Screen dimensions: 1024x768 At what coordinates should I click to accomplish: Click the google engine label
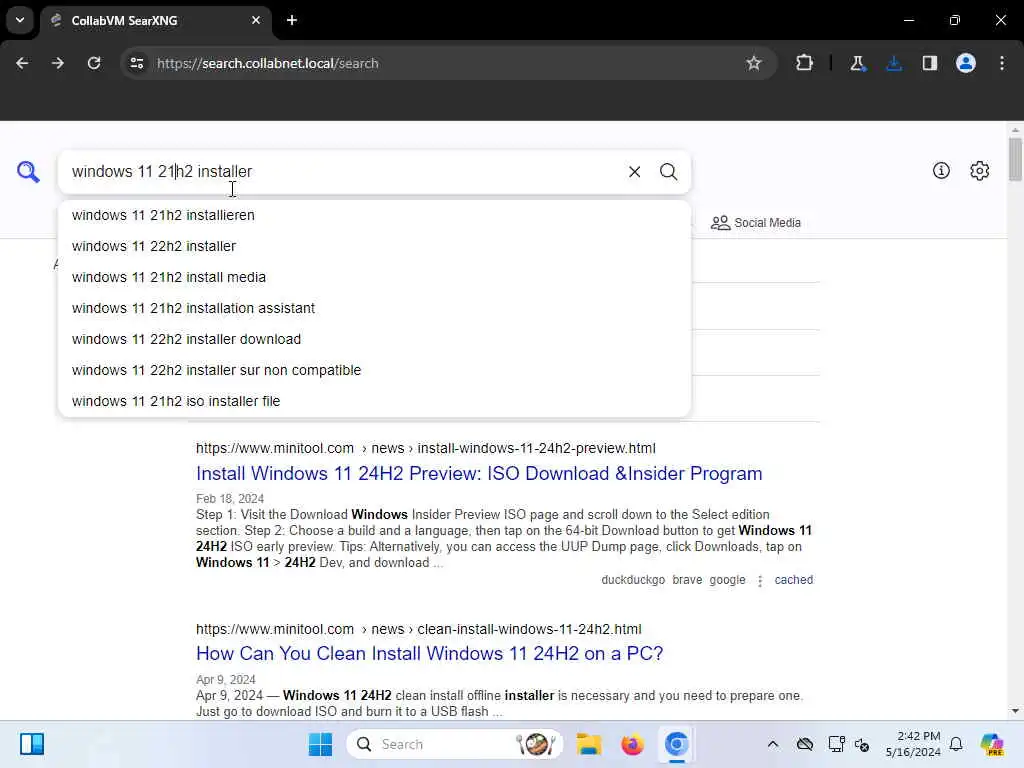point(727,580)
